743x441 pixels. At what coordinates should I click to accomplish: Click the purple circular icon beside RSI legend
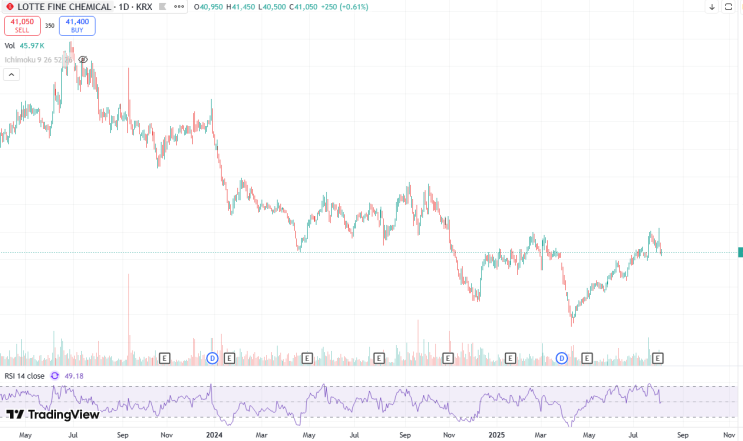(55, 376)
